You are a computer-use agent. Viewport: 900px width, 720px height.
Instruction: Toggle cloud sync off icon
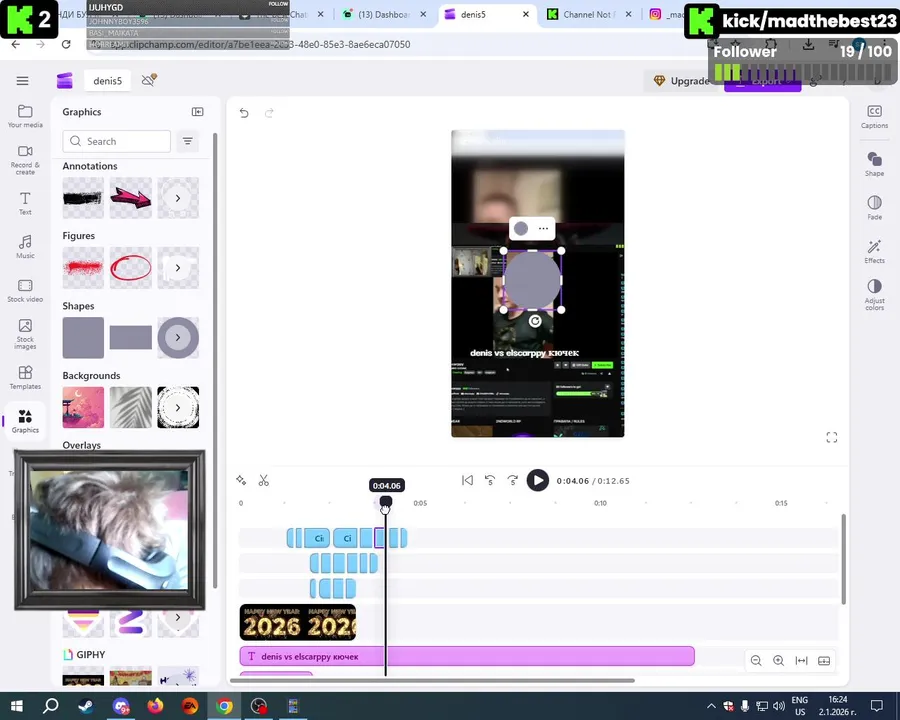(149, 80)
